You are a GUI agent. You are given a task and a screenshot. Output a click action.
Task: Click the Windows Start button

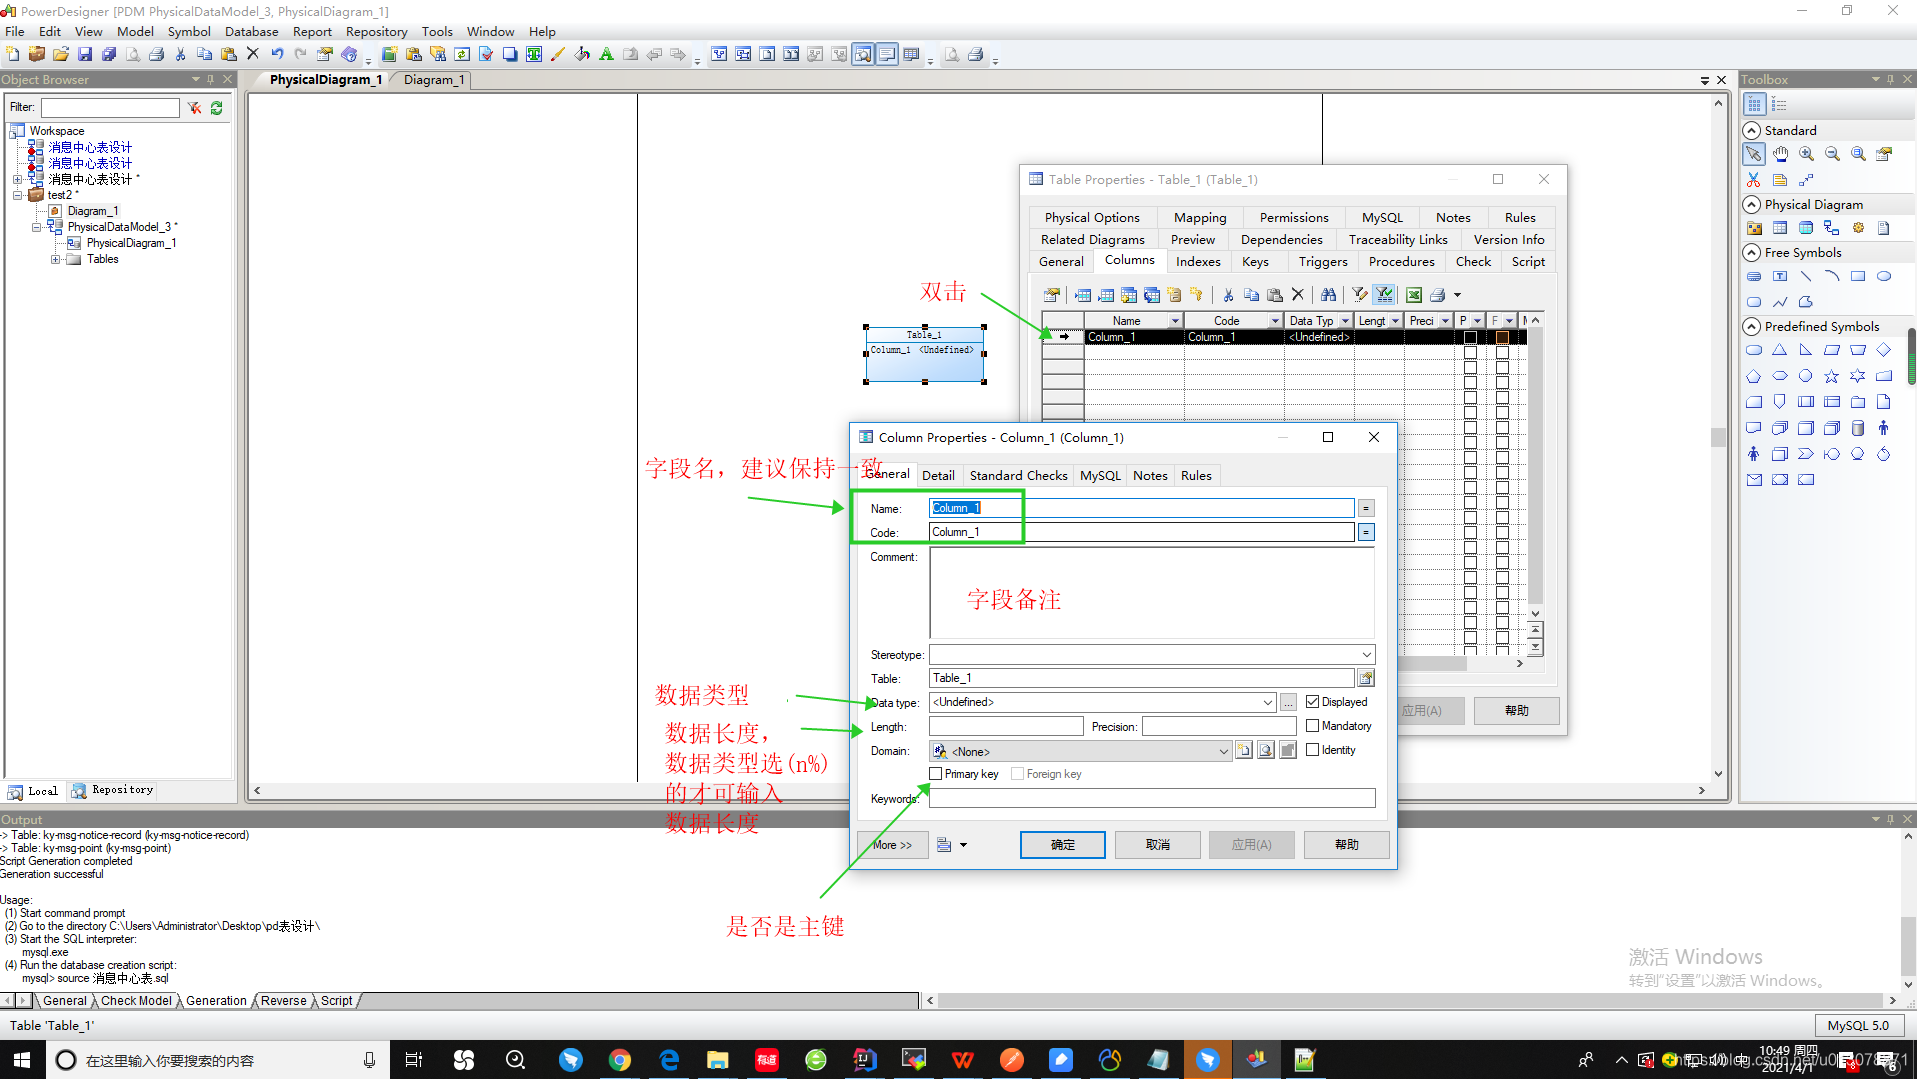tap(22, 1060)
